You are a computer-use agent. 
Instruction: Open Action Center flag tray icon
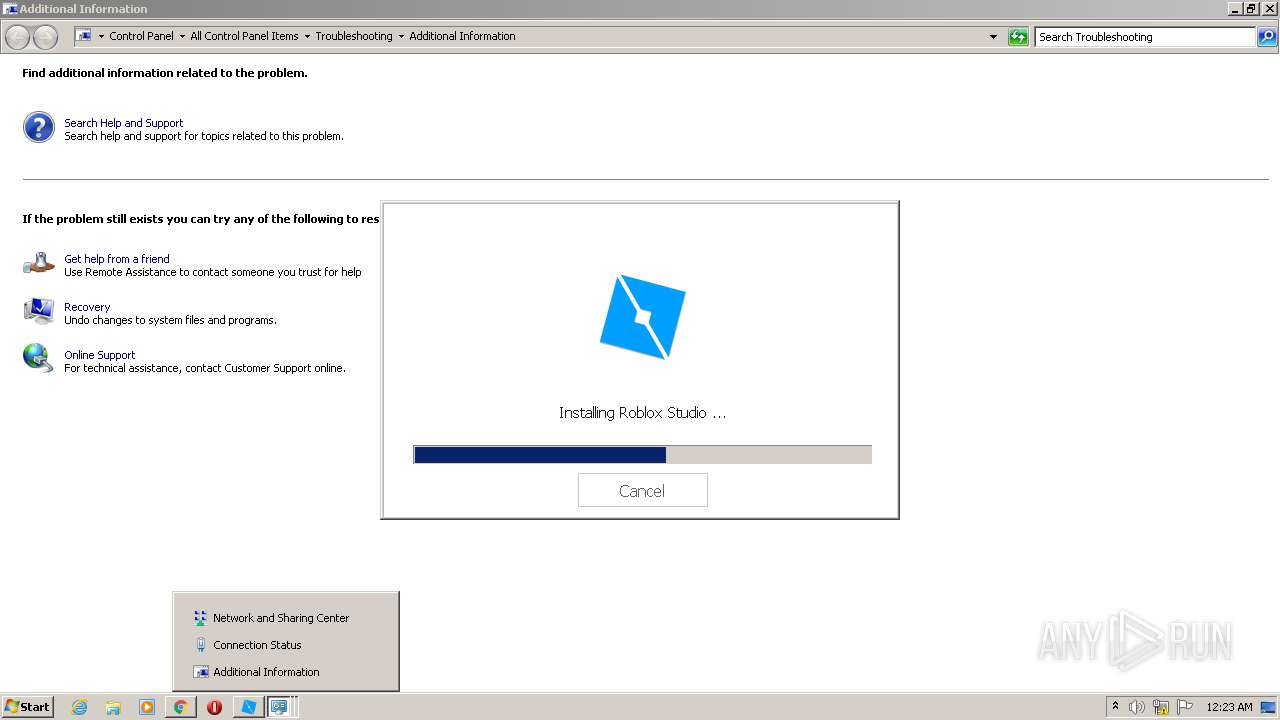coord(1185,707)
